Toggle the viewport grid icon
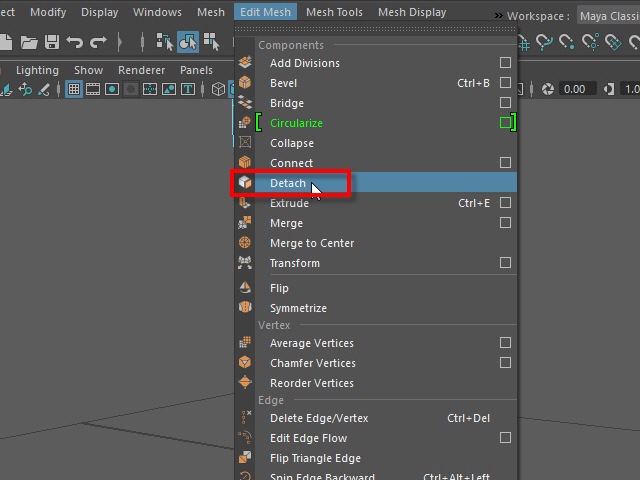Image resolution: width=640 pixels, height=480 pixels. click(73, 89)
